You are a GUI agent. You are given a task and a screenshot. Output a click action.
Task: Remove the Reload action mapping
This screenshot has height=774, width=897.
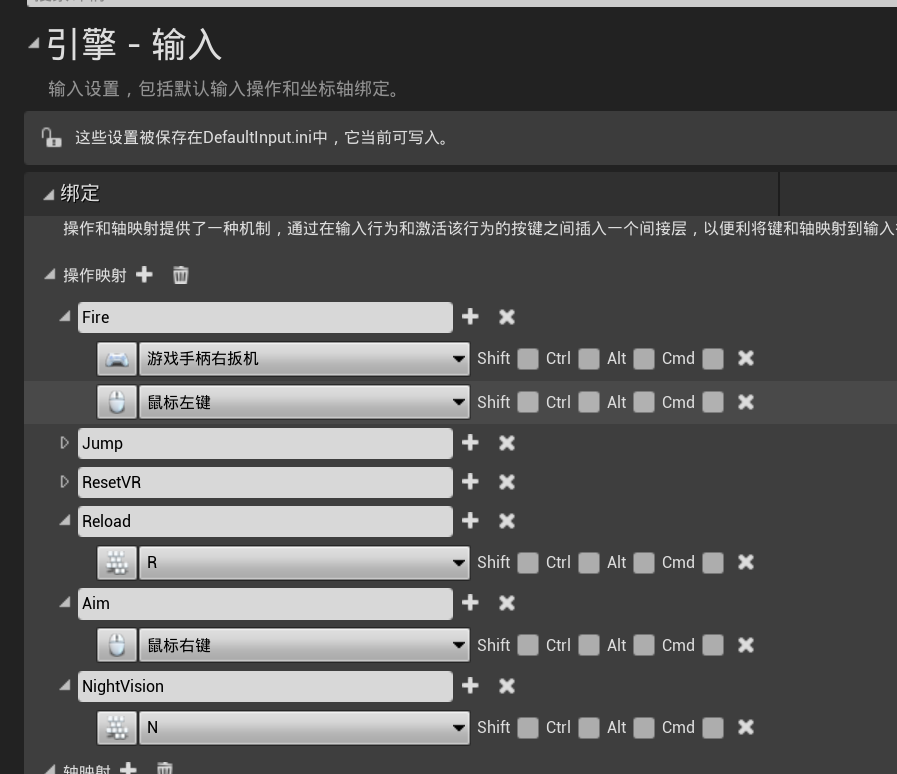coord(507,521)
